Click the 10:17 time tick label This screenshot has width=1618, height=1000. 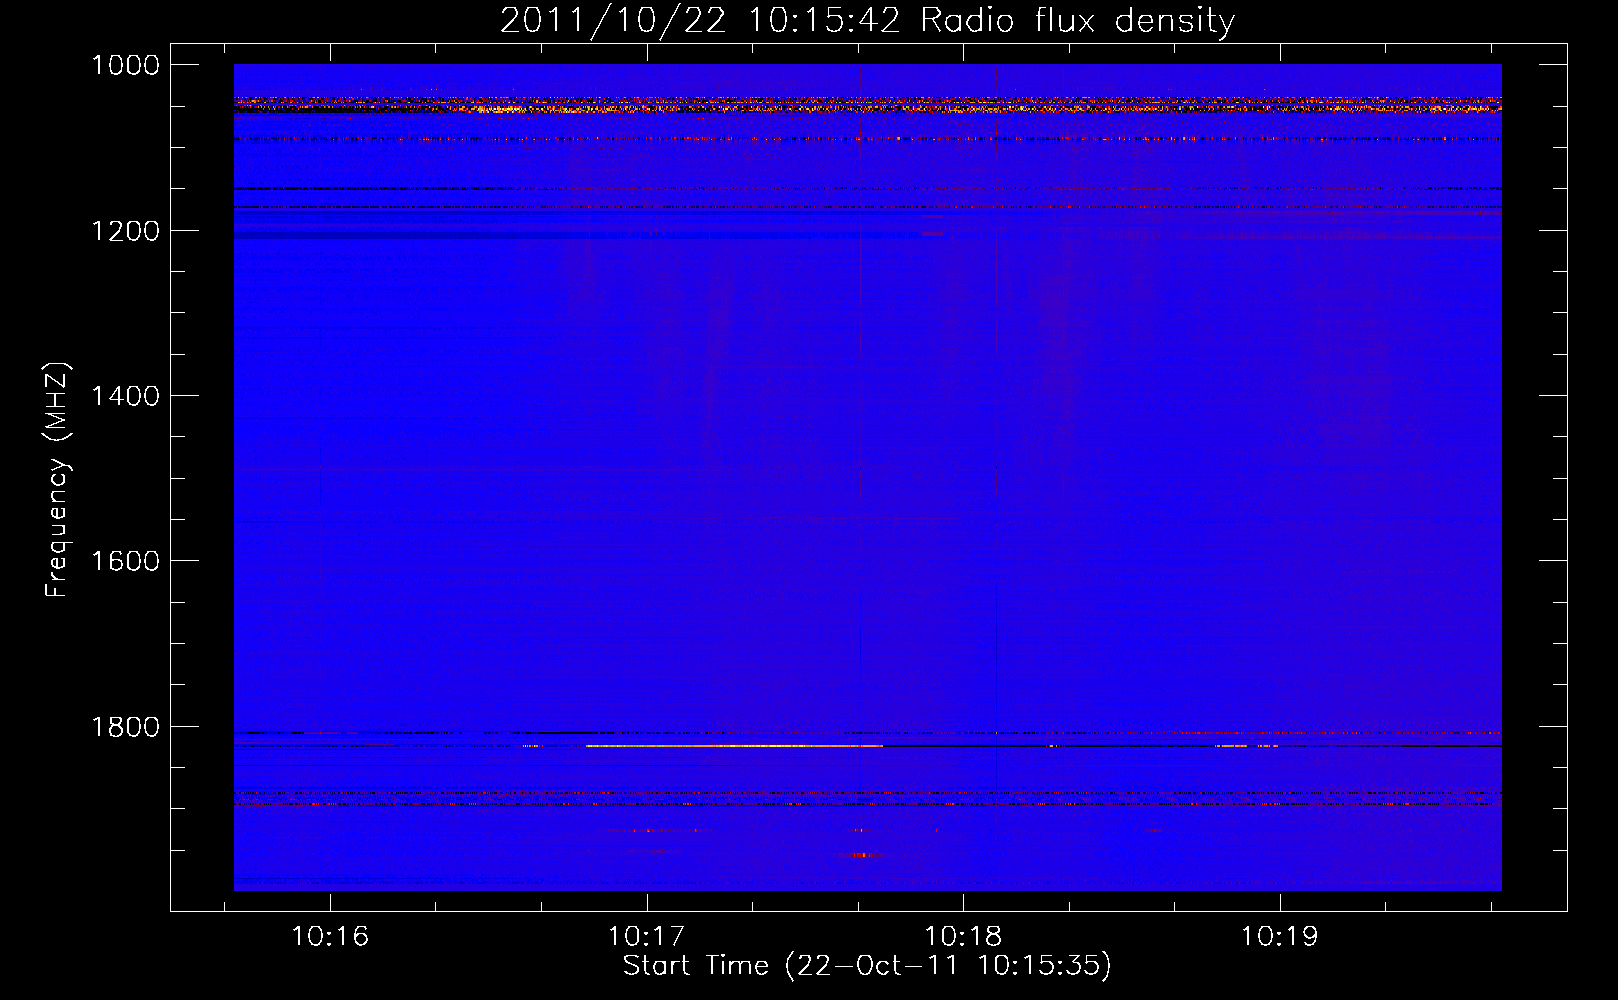[646, 936]
